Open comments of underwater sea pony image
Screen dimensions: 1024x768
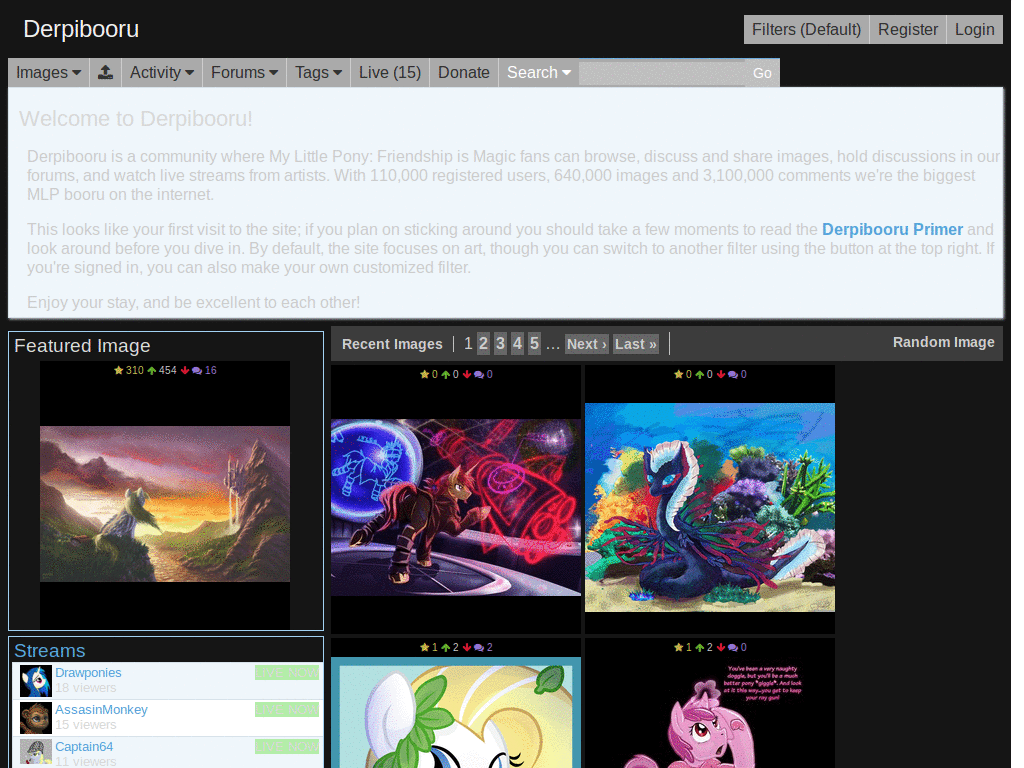733,374
